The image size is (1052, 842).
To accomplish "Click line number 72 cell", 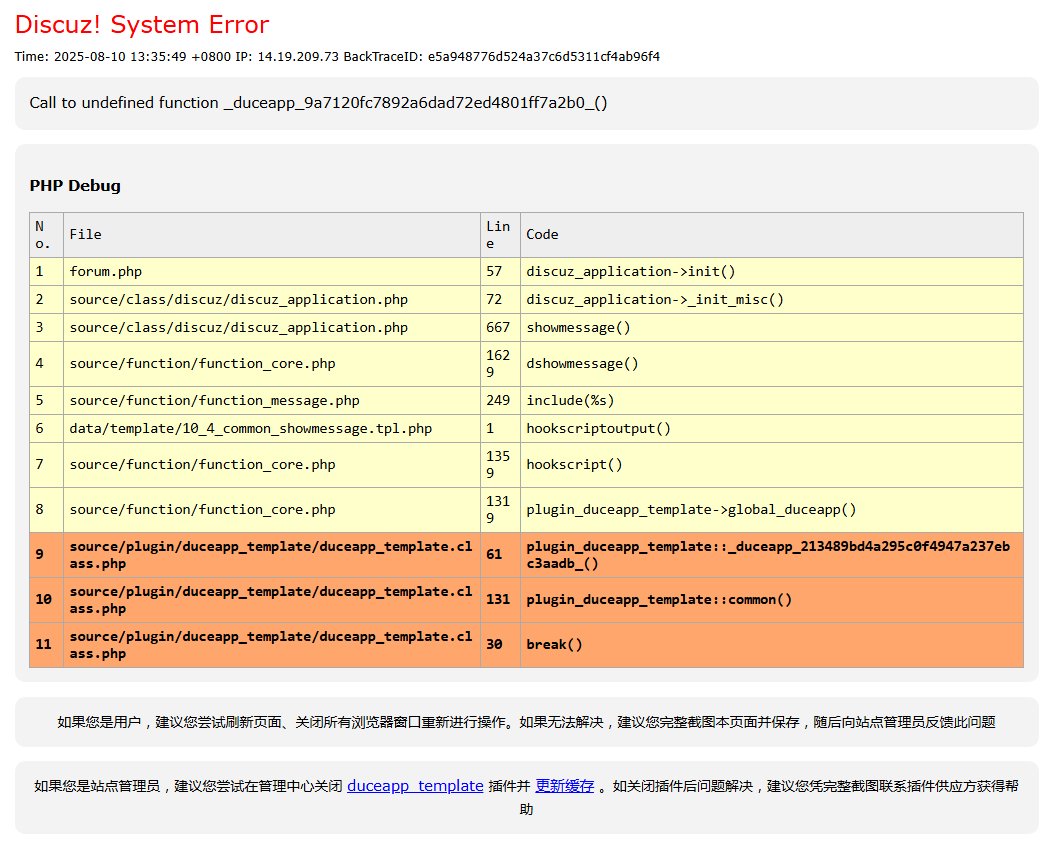I will coord(500,300).
